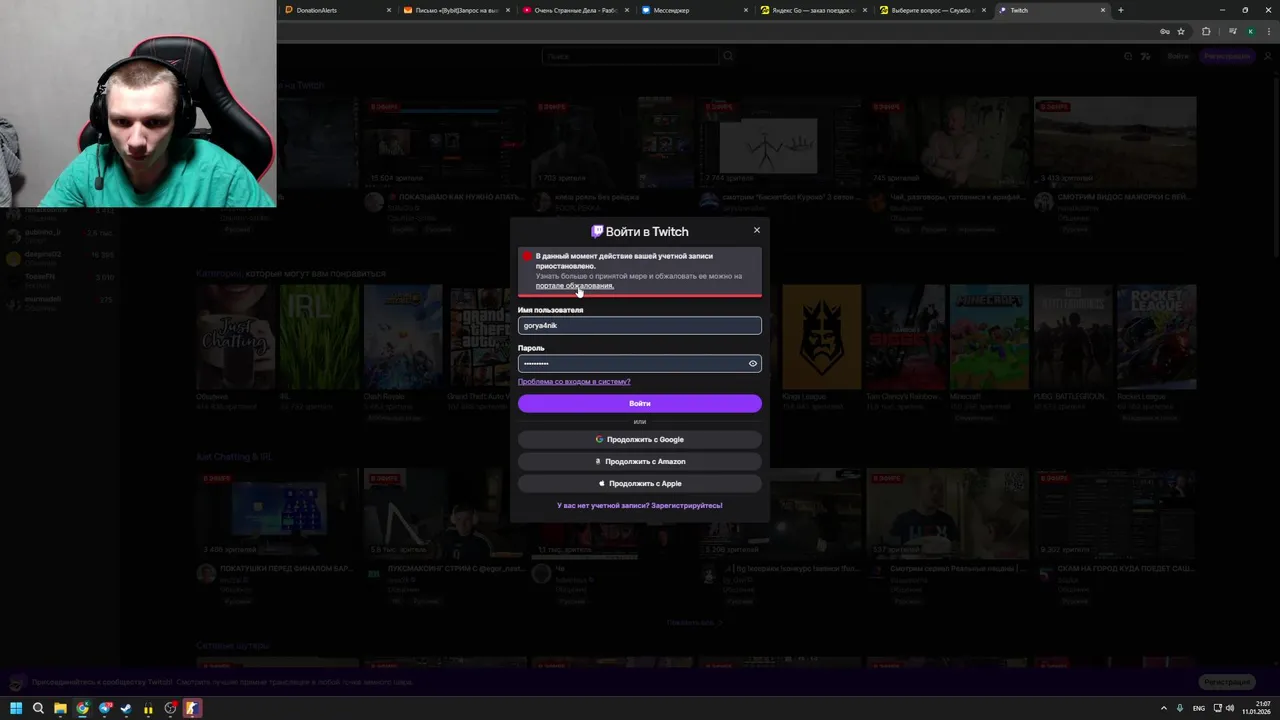Open the trouble logging in link
The width and height of the screenshot is (1280, 720).
[x=574, y=381]
